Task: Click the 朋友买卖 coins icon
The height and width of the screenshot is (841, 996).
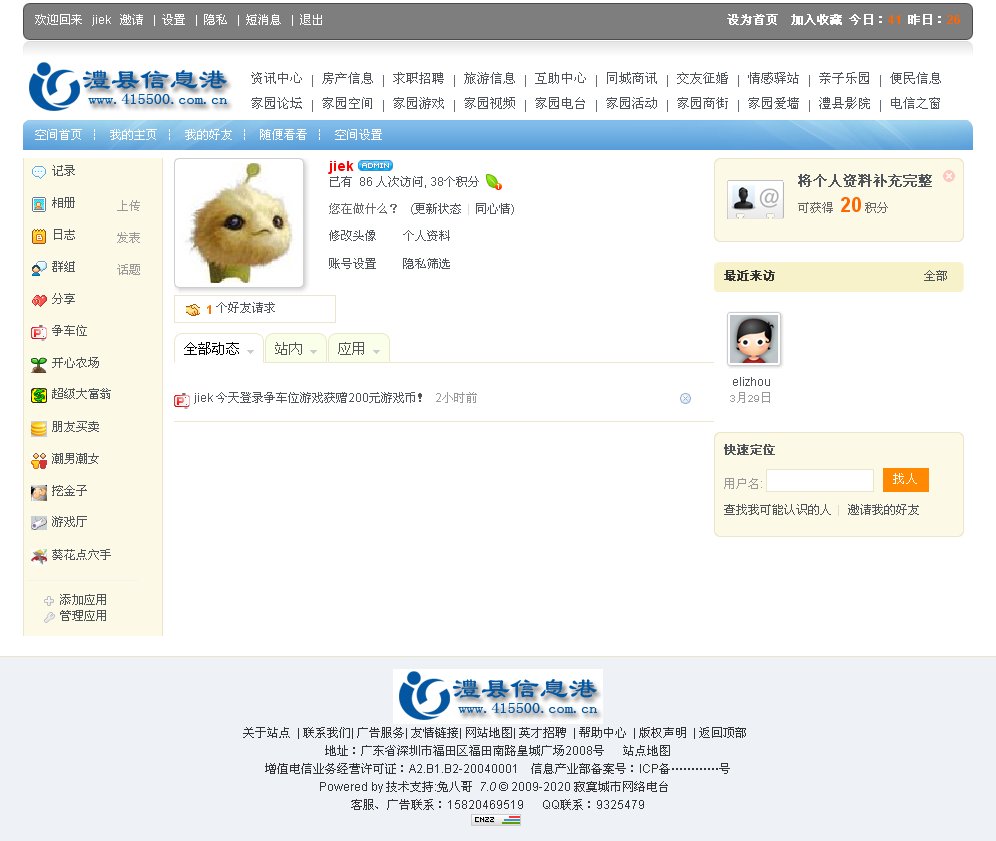Action: (39, 428)
